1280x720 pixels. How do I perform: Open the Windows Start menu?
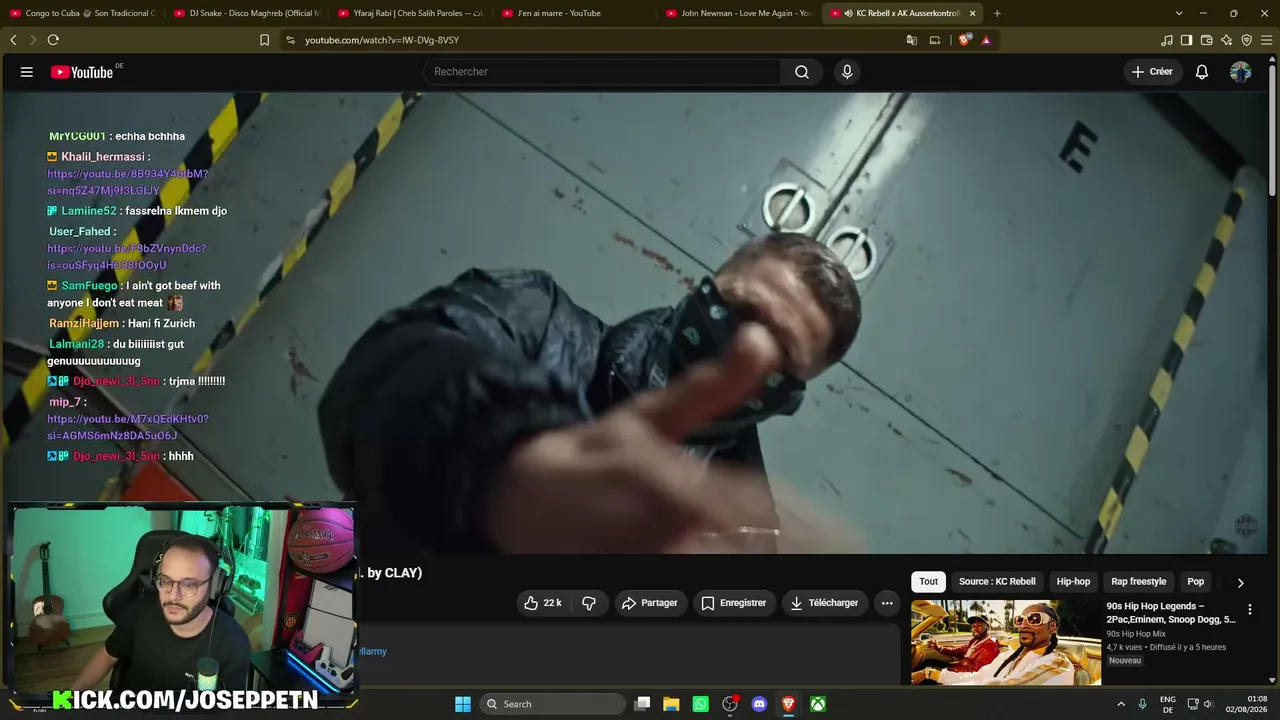point(463,704)
